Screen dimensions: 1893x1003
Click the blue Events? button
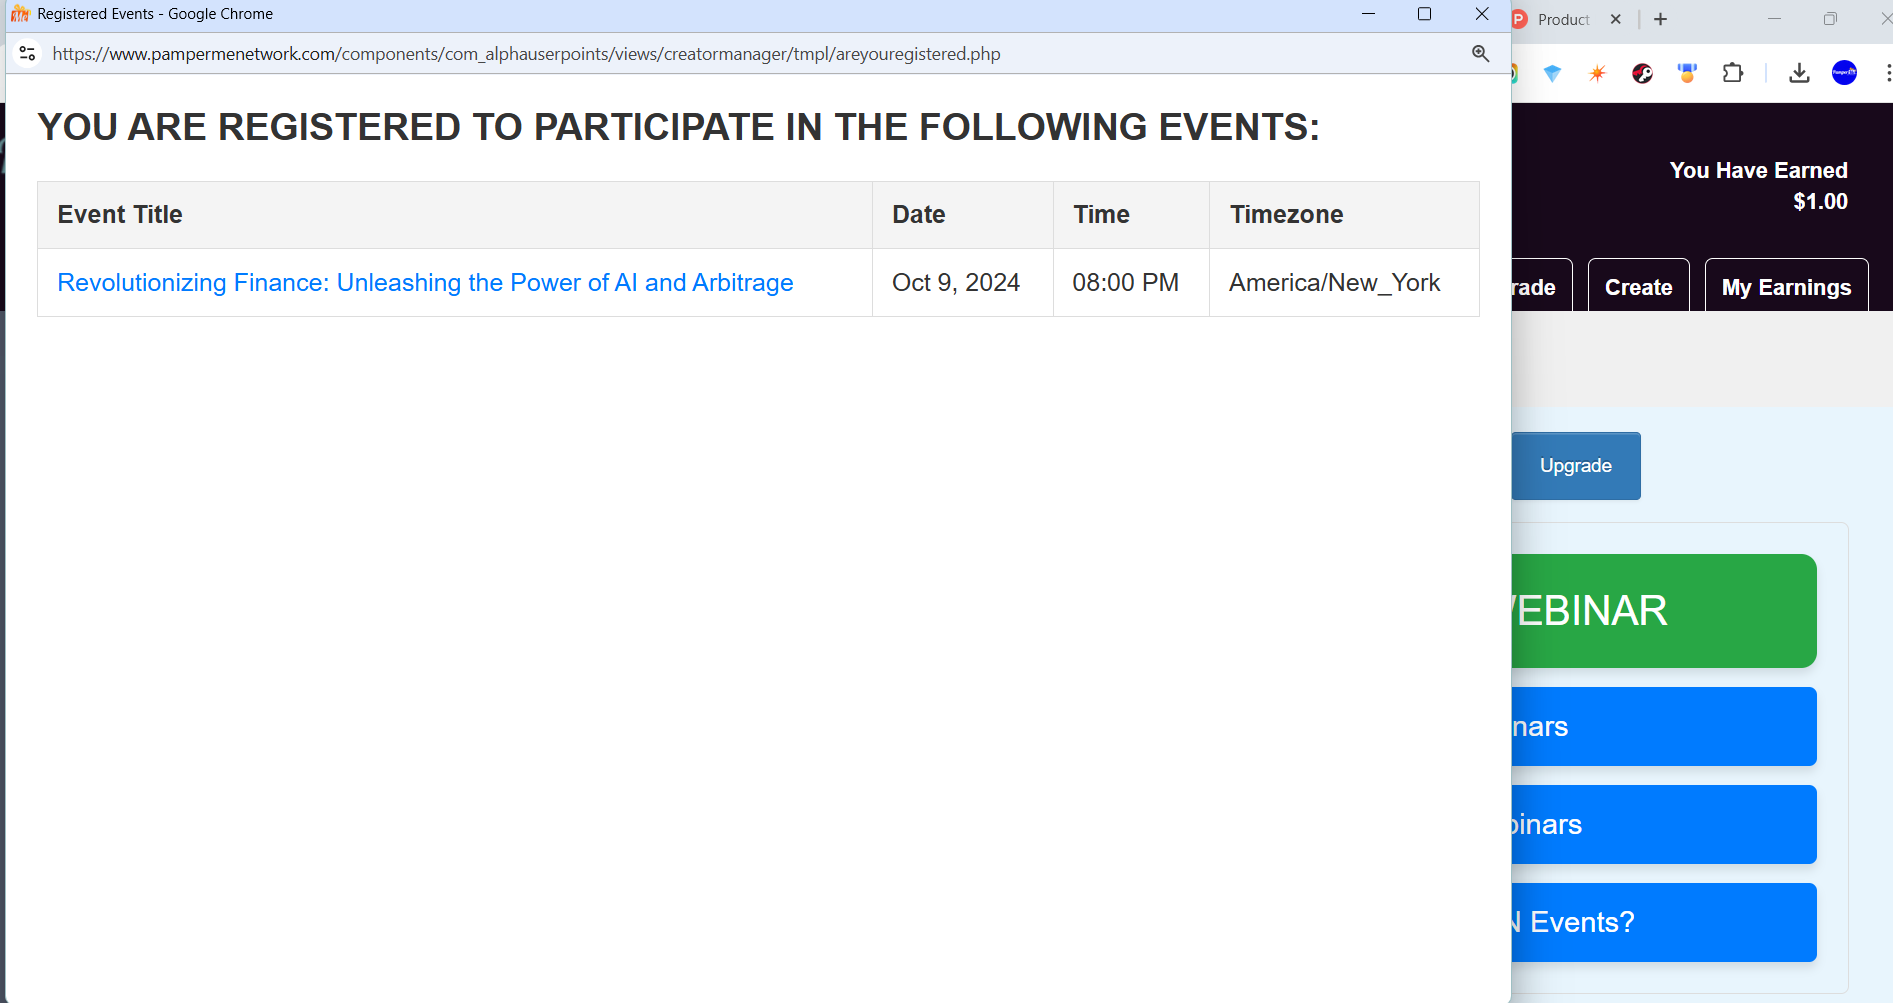pos(1664,922)
